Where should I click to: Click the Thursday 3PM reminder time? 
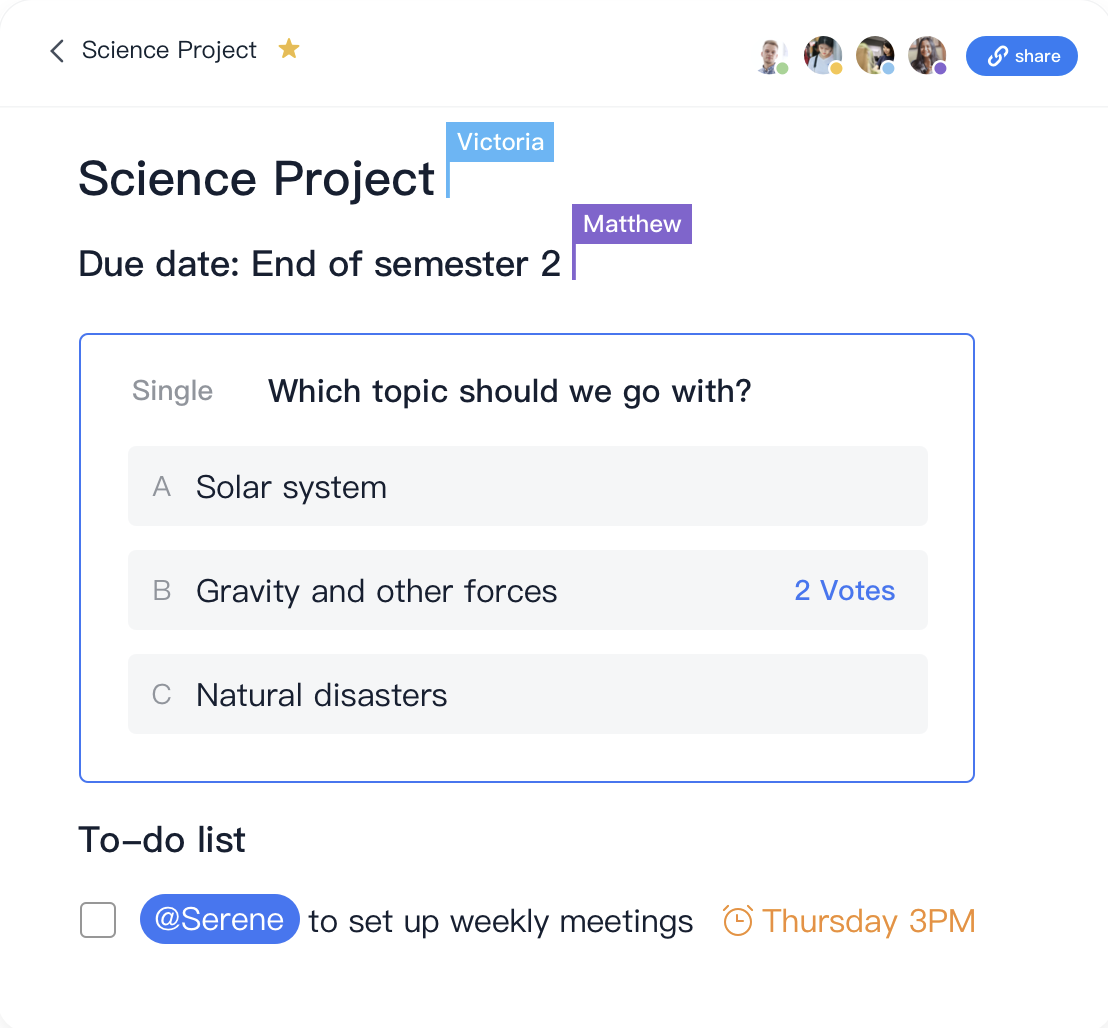869,920
